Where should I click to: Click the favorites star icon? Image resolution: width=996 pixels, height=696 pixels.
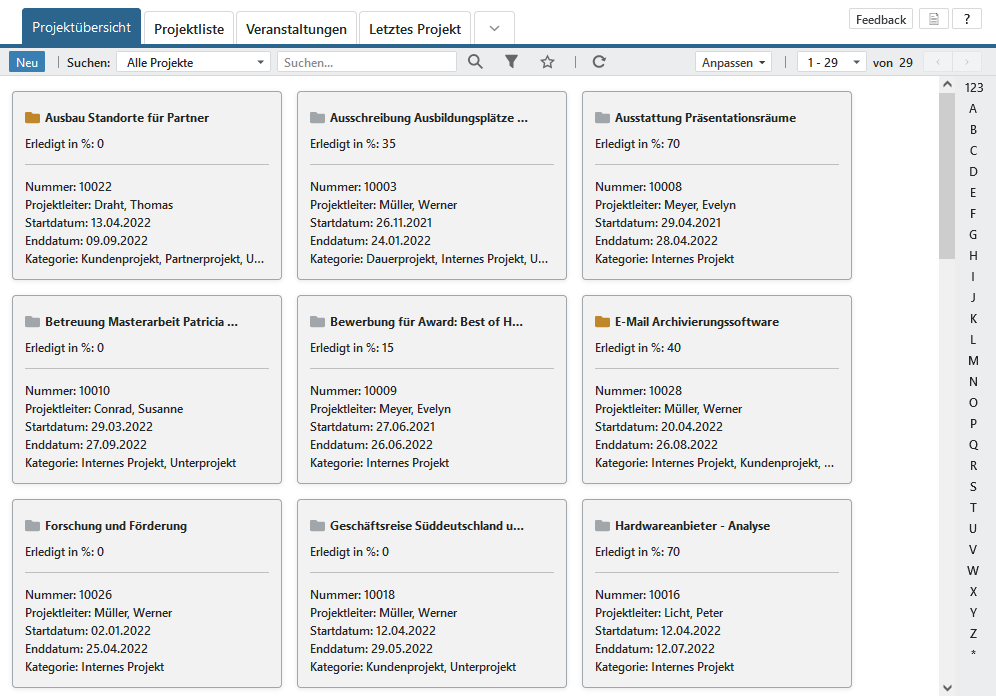tap(547, 62)
